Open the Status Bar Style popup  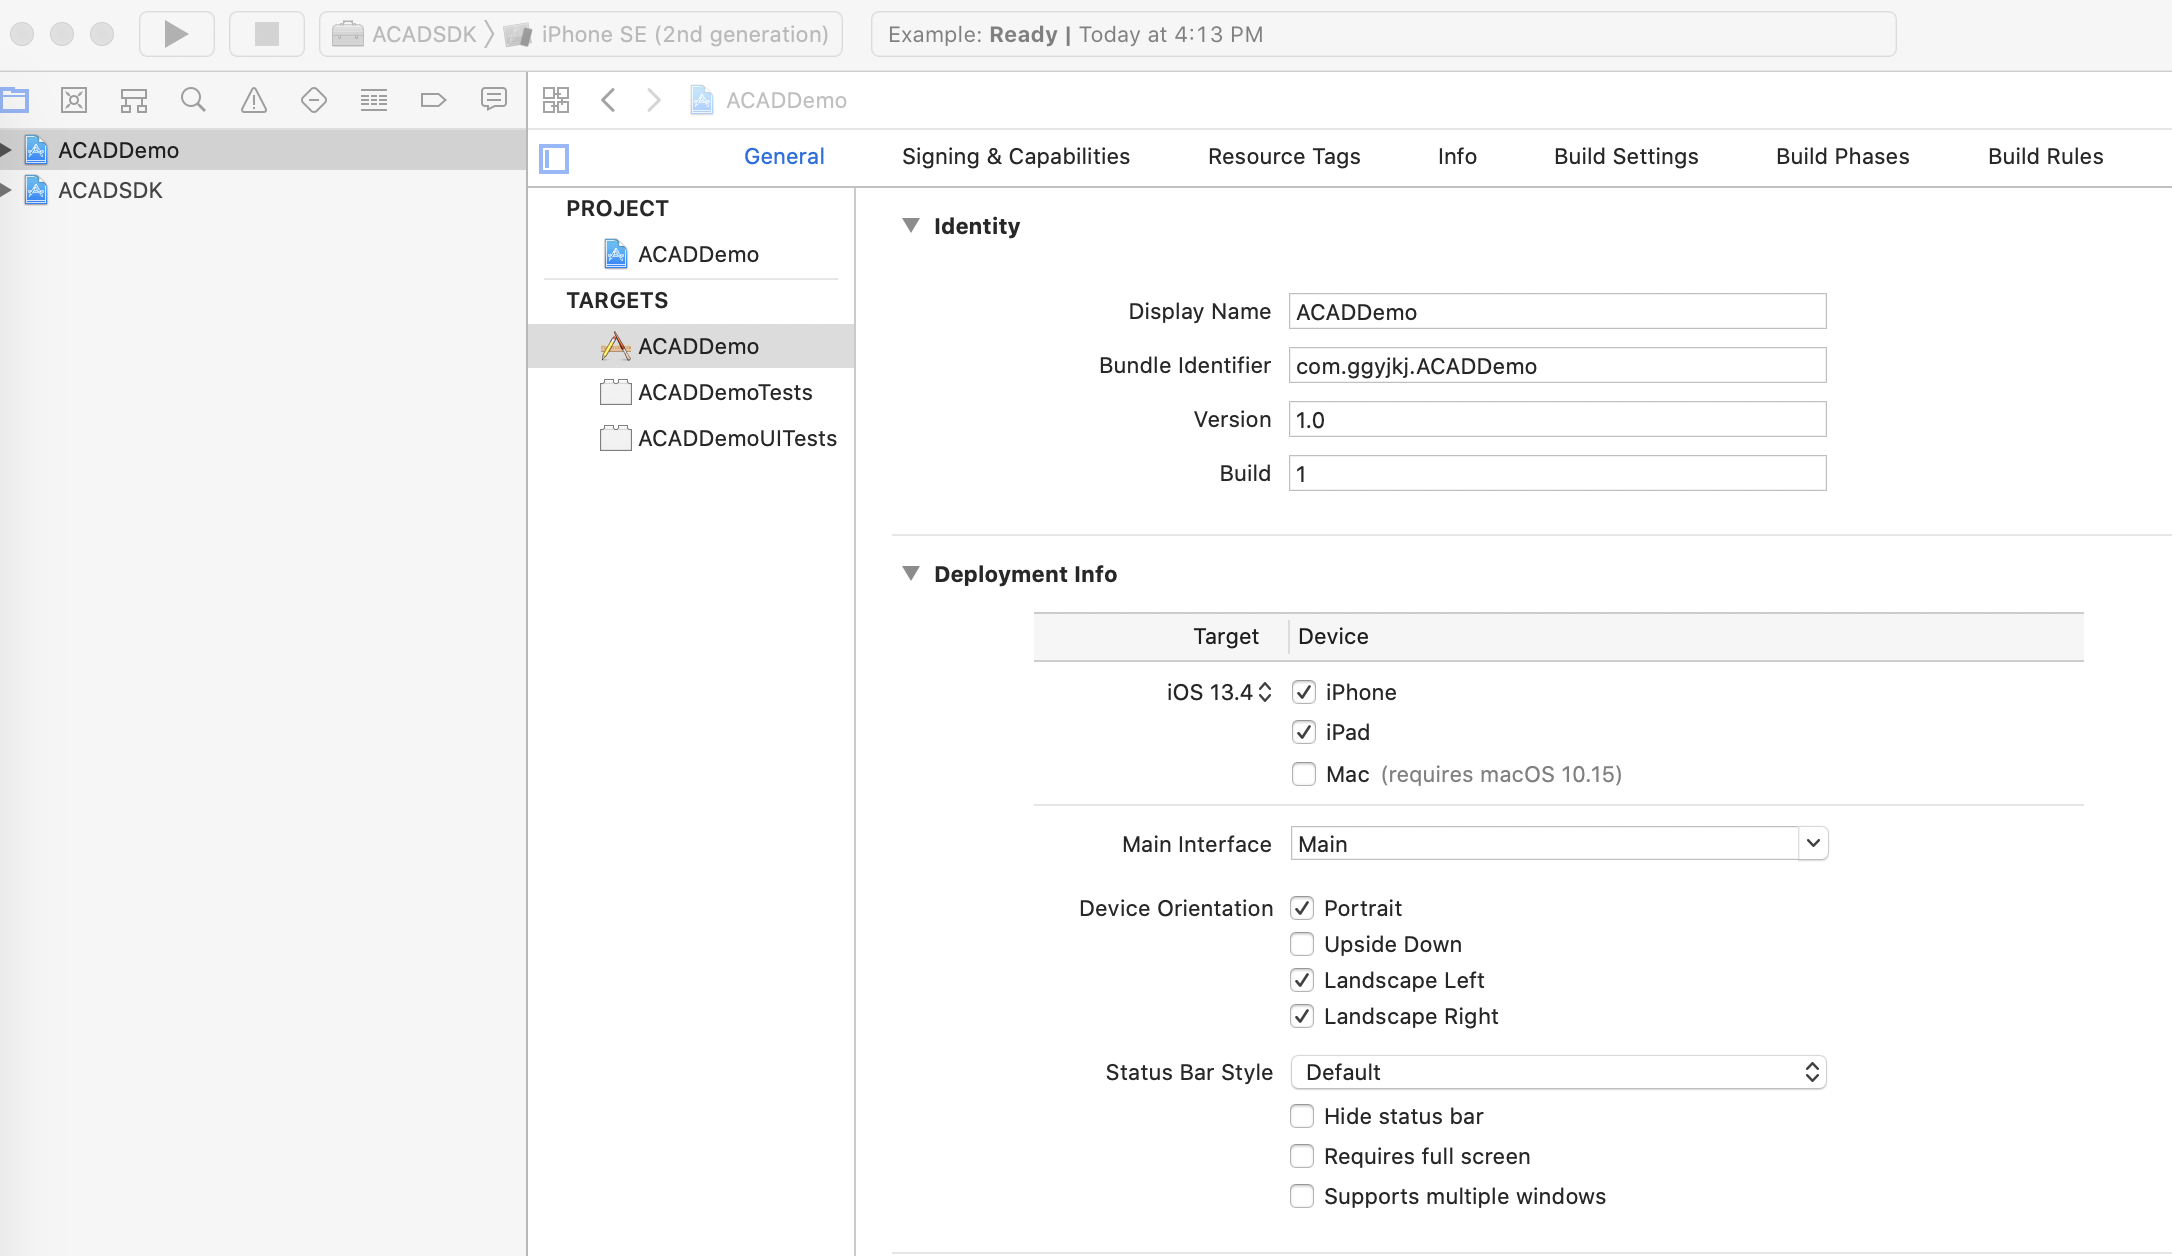(x=1558, y=1072)
